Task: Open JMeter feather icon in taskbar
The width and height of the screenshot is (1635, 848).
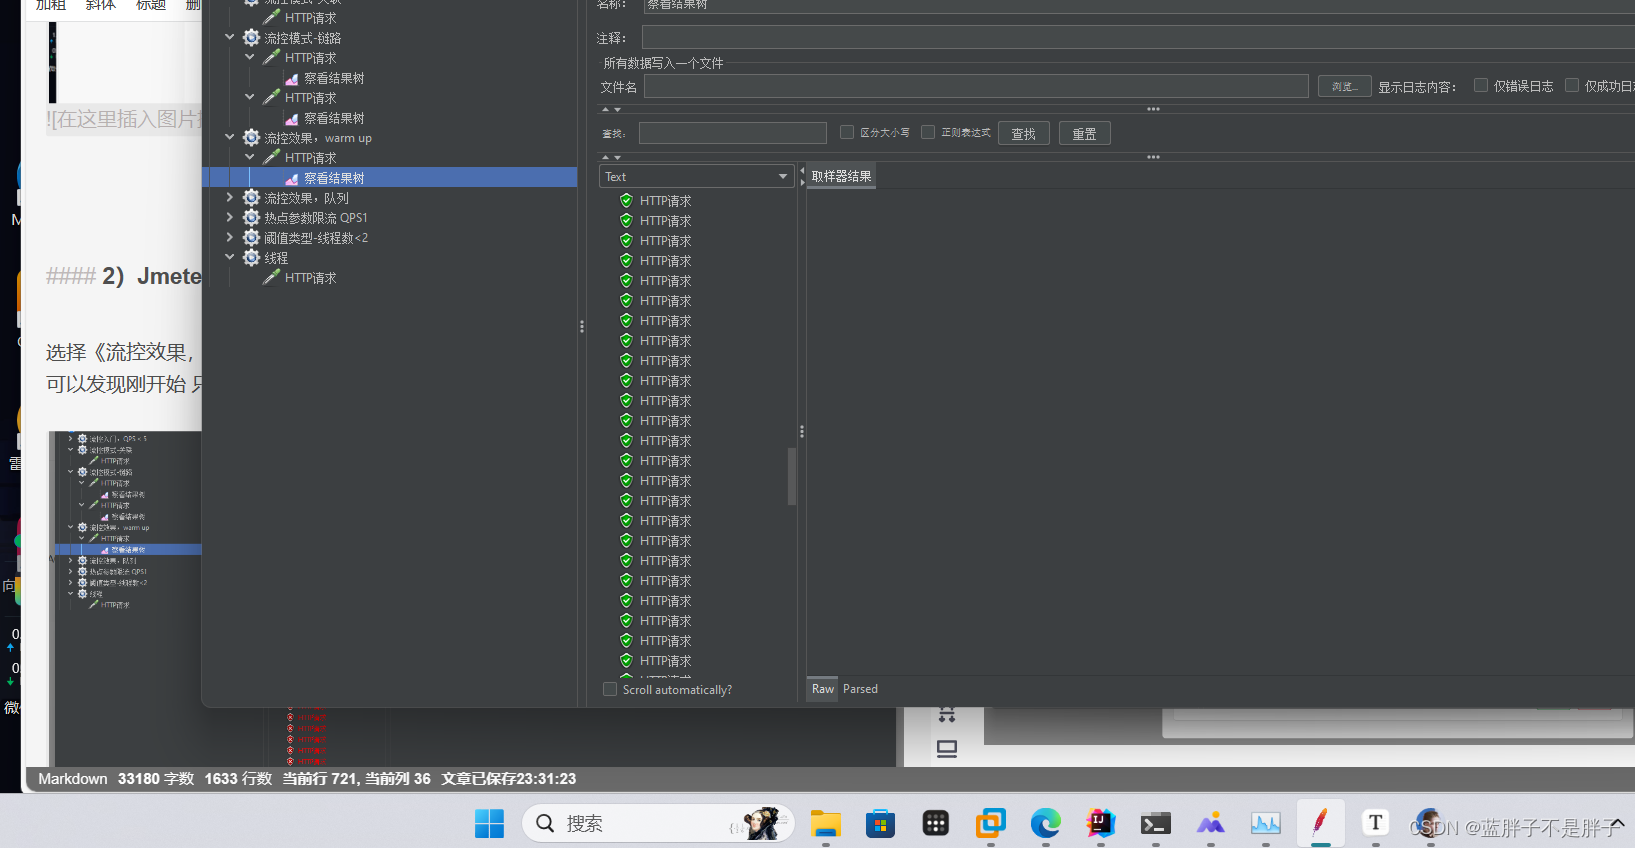Action: (1320, 823)
